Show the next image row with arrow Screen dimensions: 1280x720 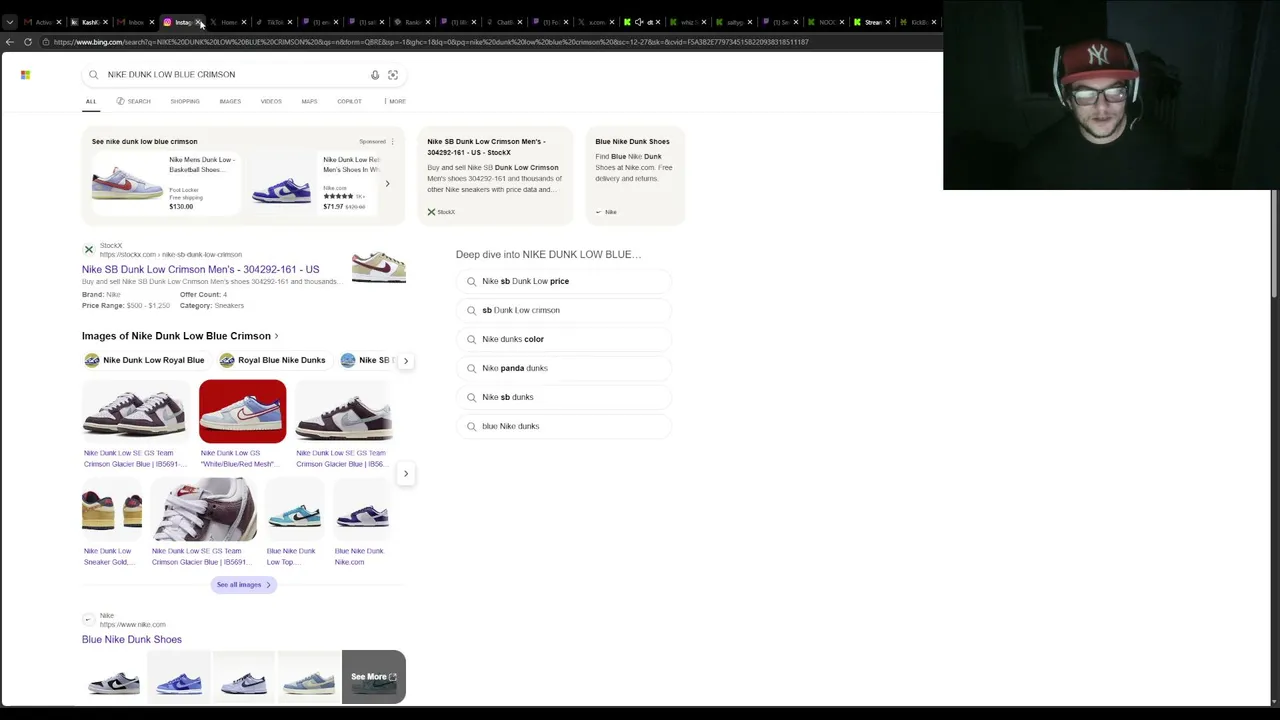click(405, 473)
